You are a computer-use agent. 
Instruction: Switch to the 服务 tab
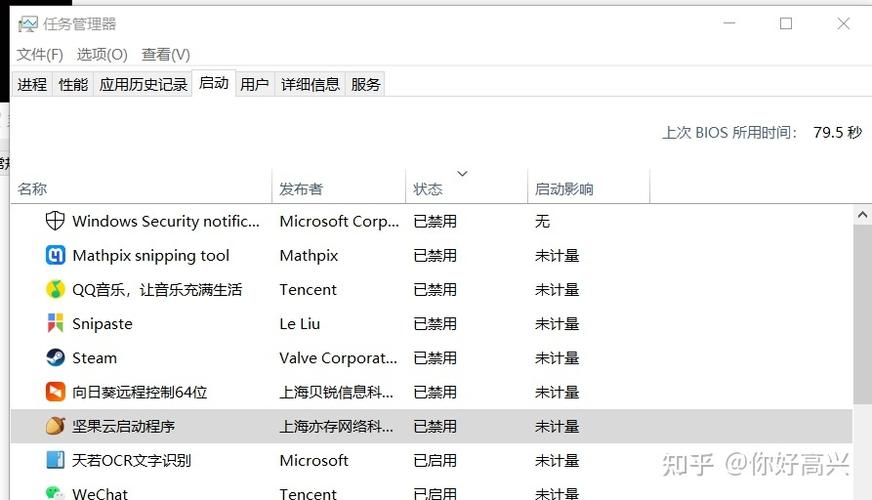click(365, 85)
